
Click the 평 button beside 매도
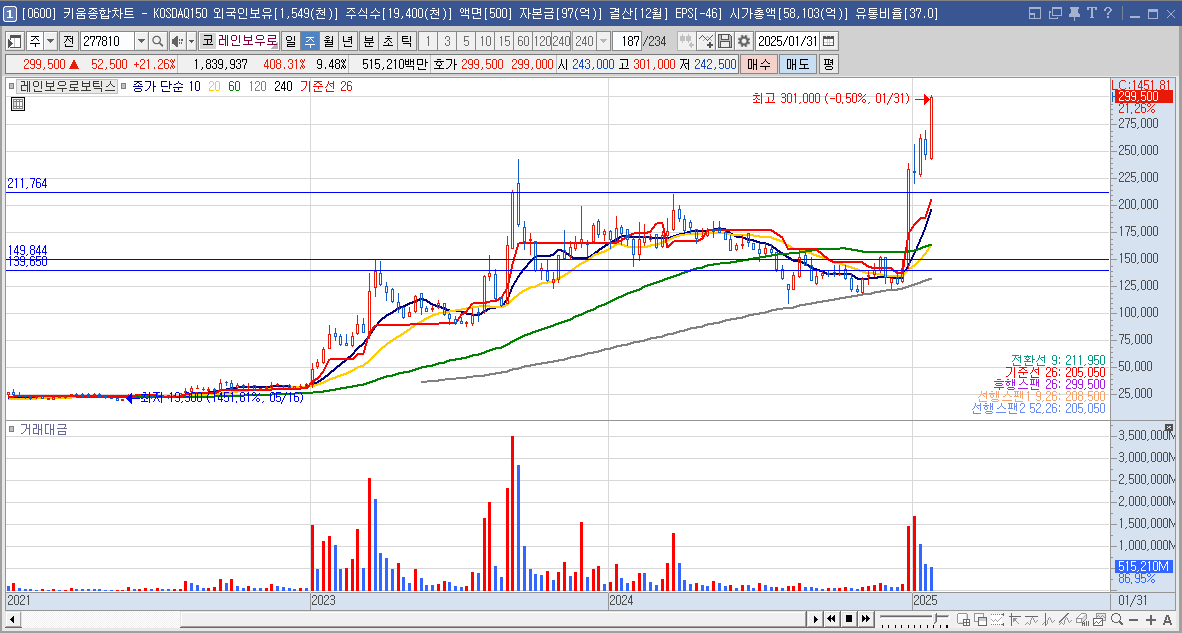tap(828, 65)
